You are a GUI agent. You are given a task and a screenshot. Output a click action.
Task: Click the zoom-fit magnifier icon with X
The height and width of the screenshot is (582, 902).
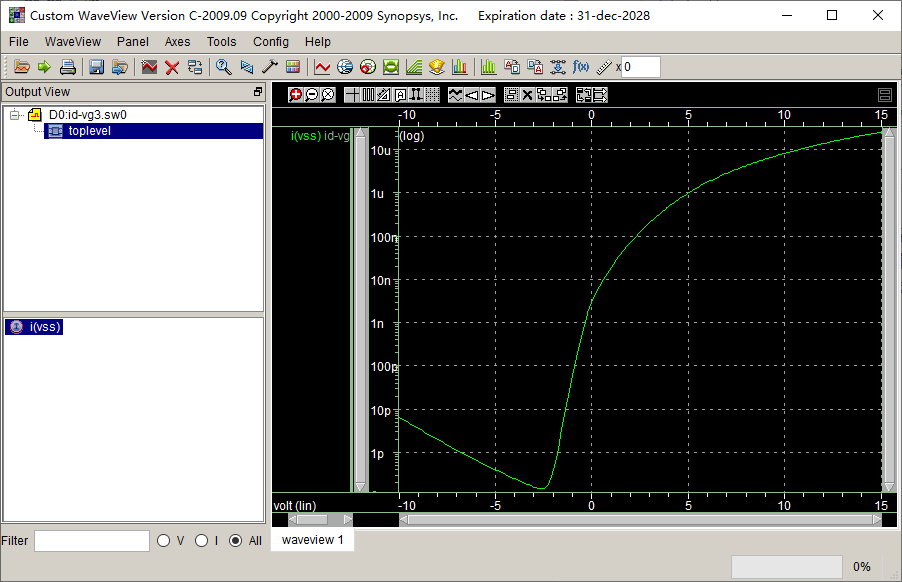coord(328,95)
